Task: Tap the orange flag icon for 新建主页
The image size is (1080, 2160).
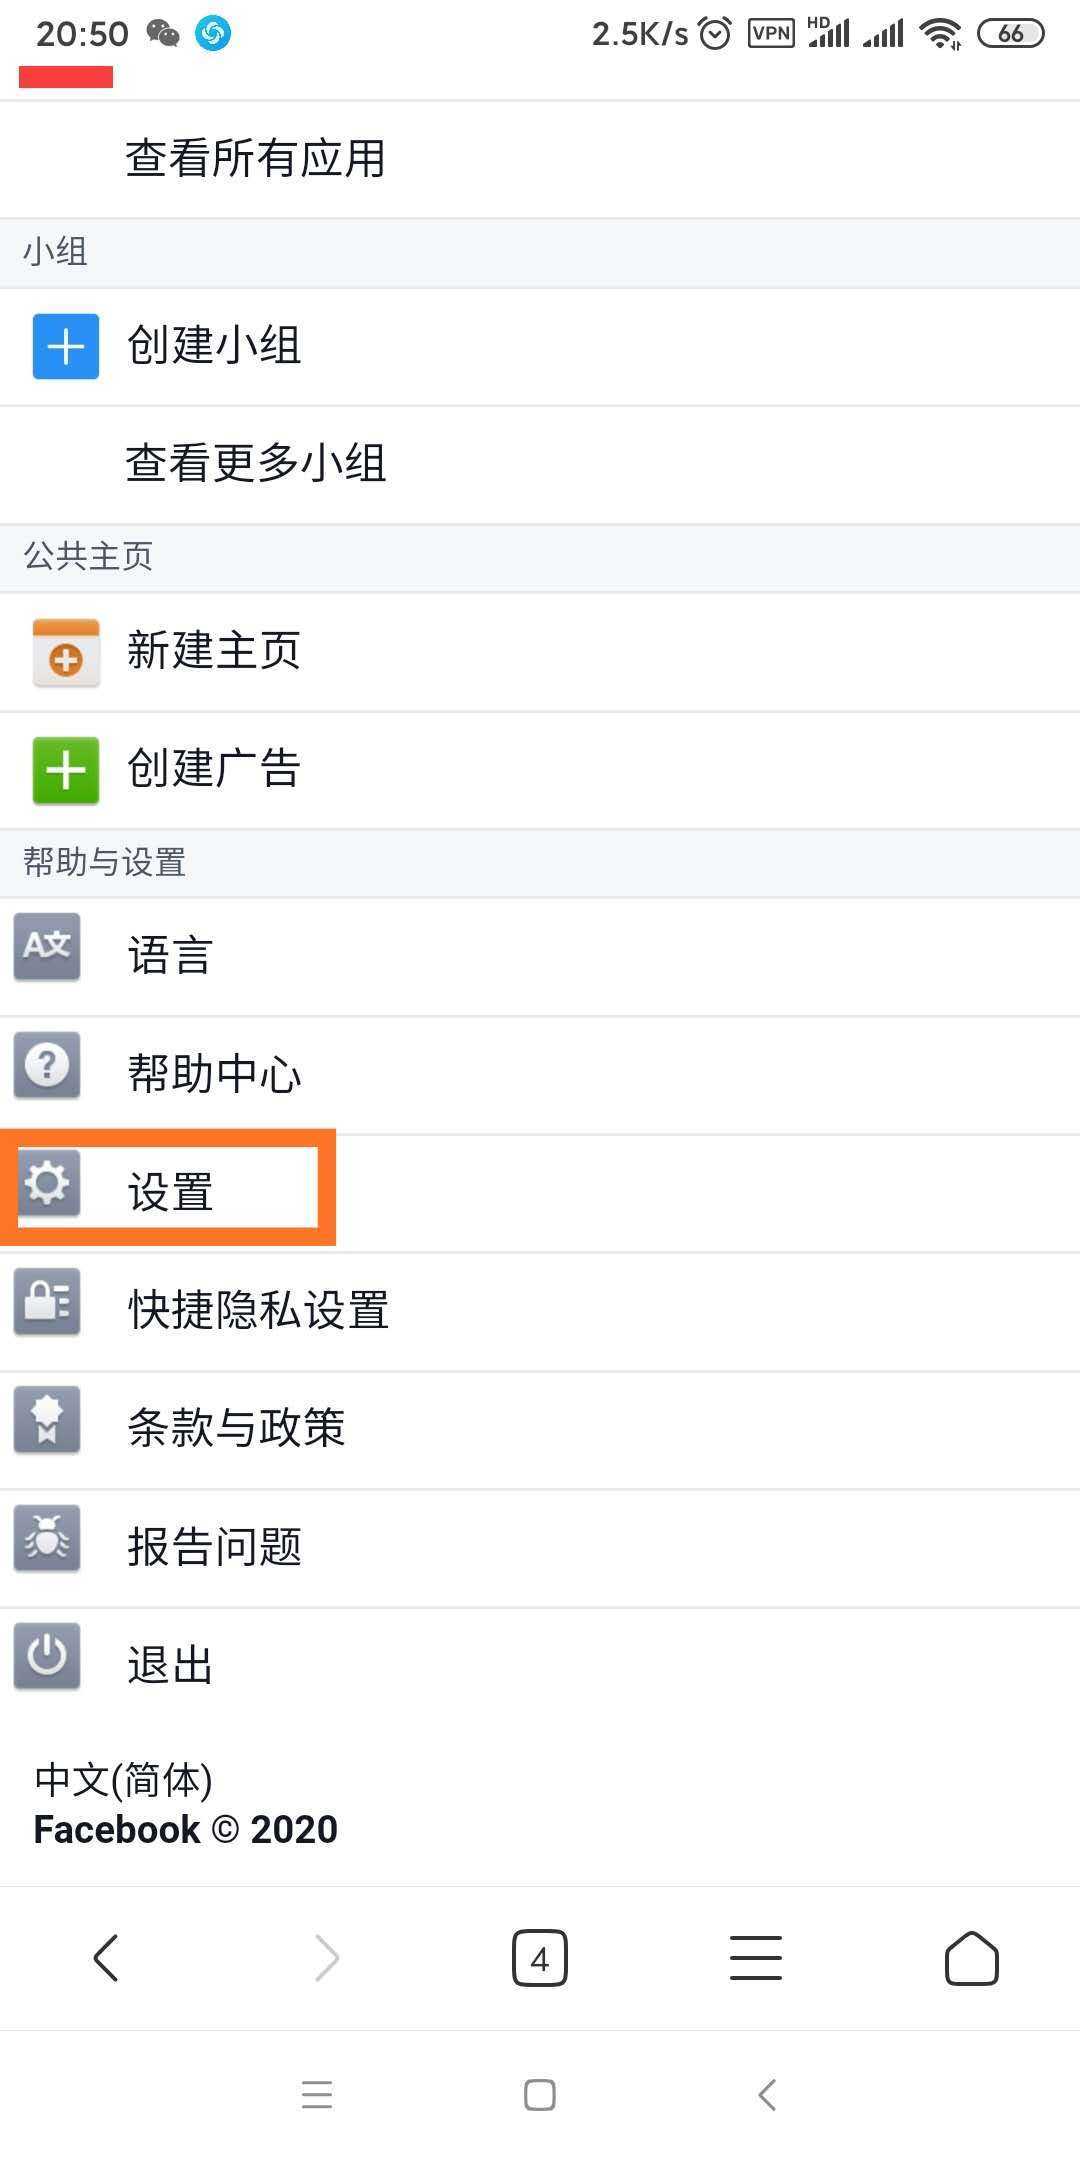Action: click(64, 650)
